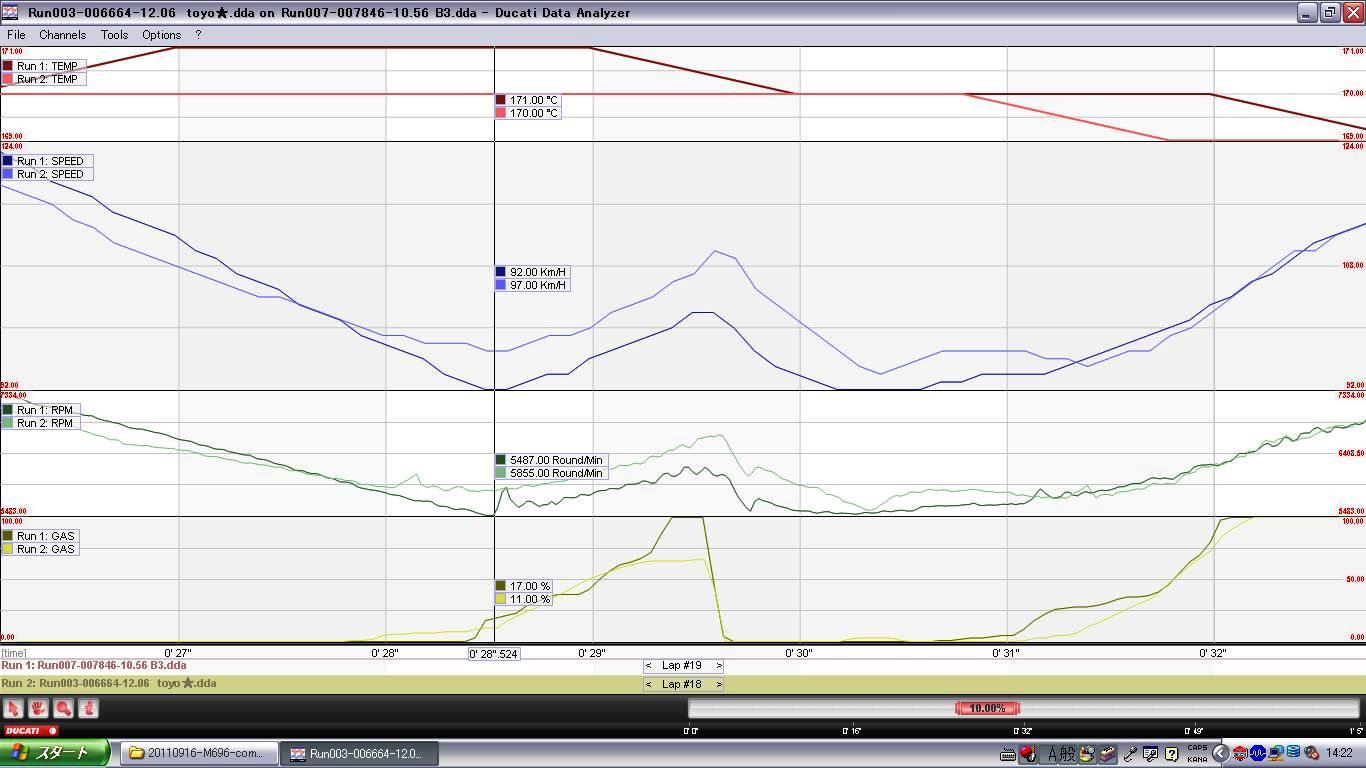The image size is (1366, 768).
Task: Click the 10.00% zoom range slider handle
Action: 987,708
